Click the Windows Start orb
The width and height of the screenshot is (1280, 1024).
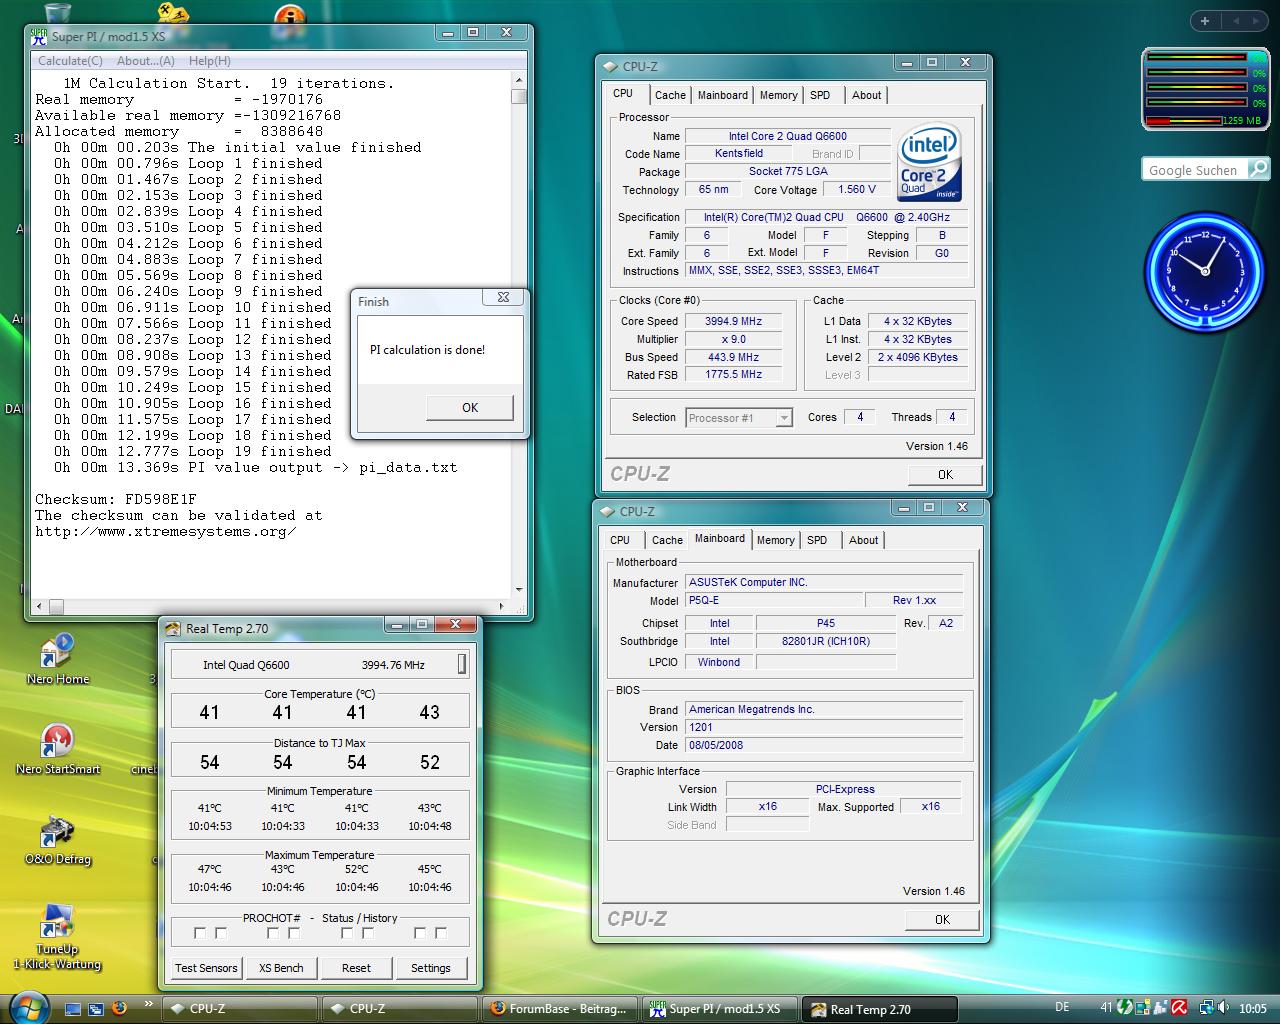[x=27, y=1007]
